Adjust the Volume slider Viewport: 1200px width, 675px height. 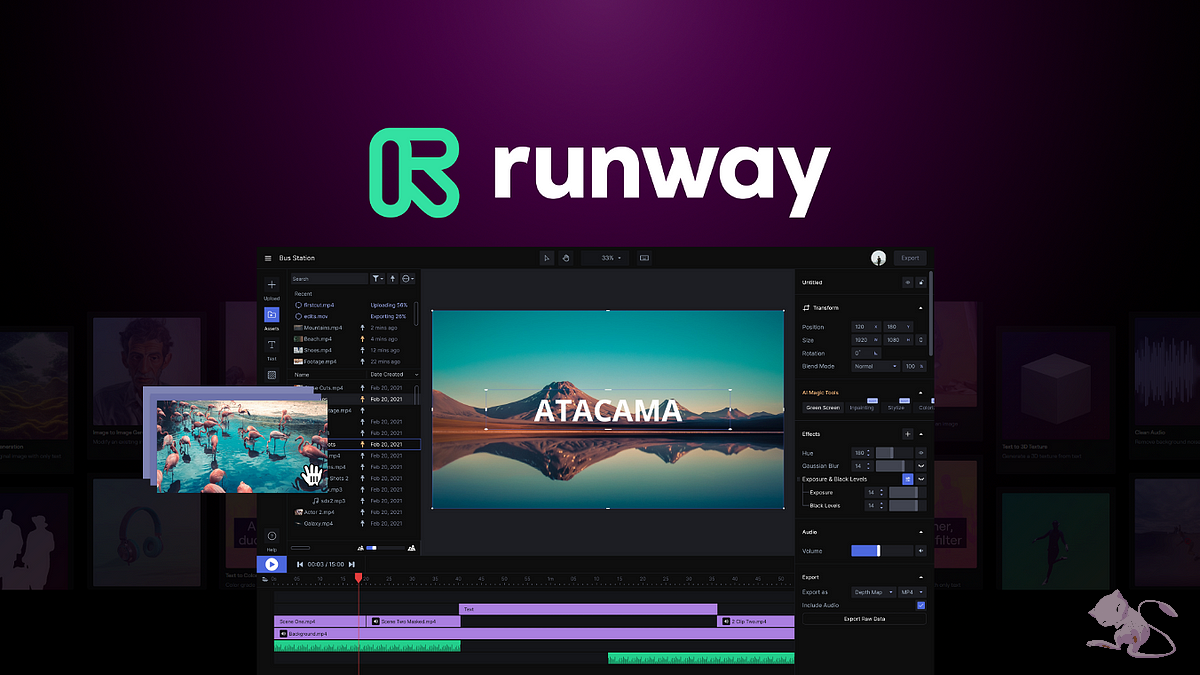[882, 550]
